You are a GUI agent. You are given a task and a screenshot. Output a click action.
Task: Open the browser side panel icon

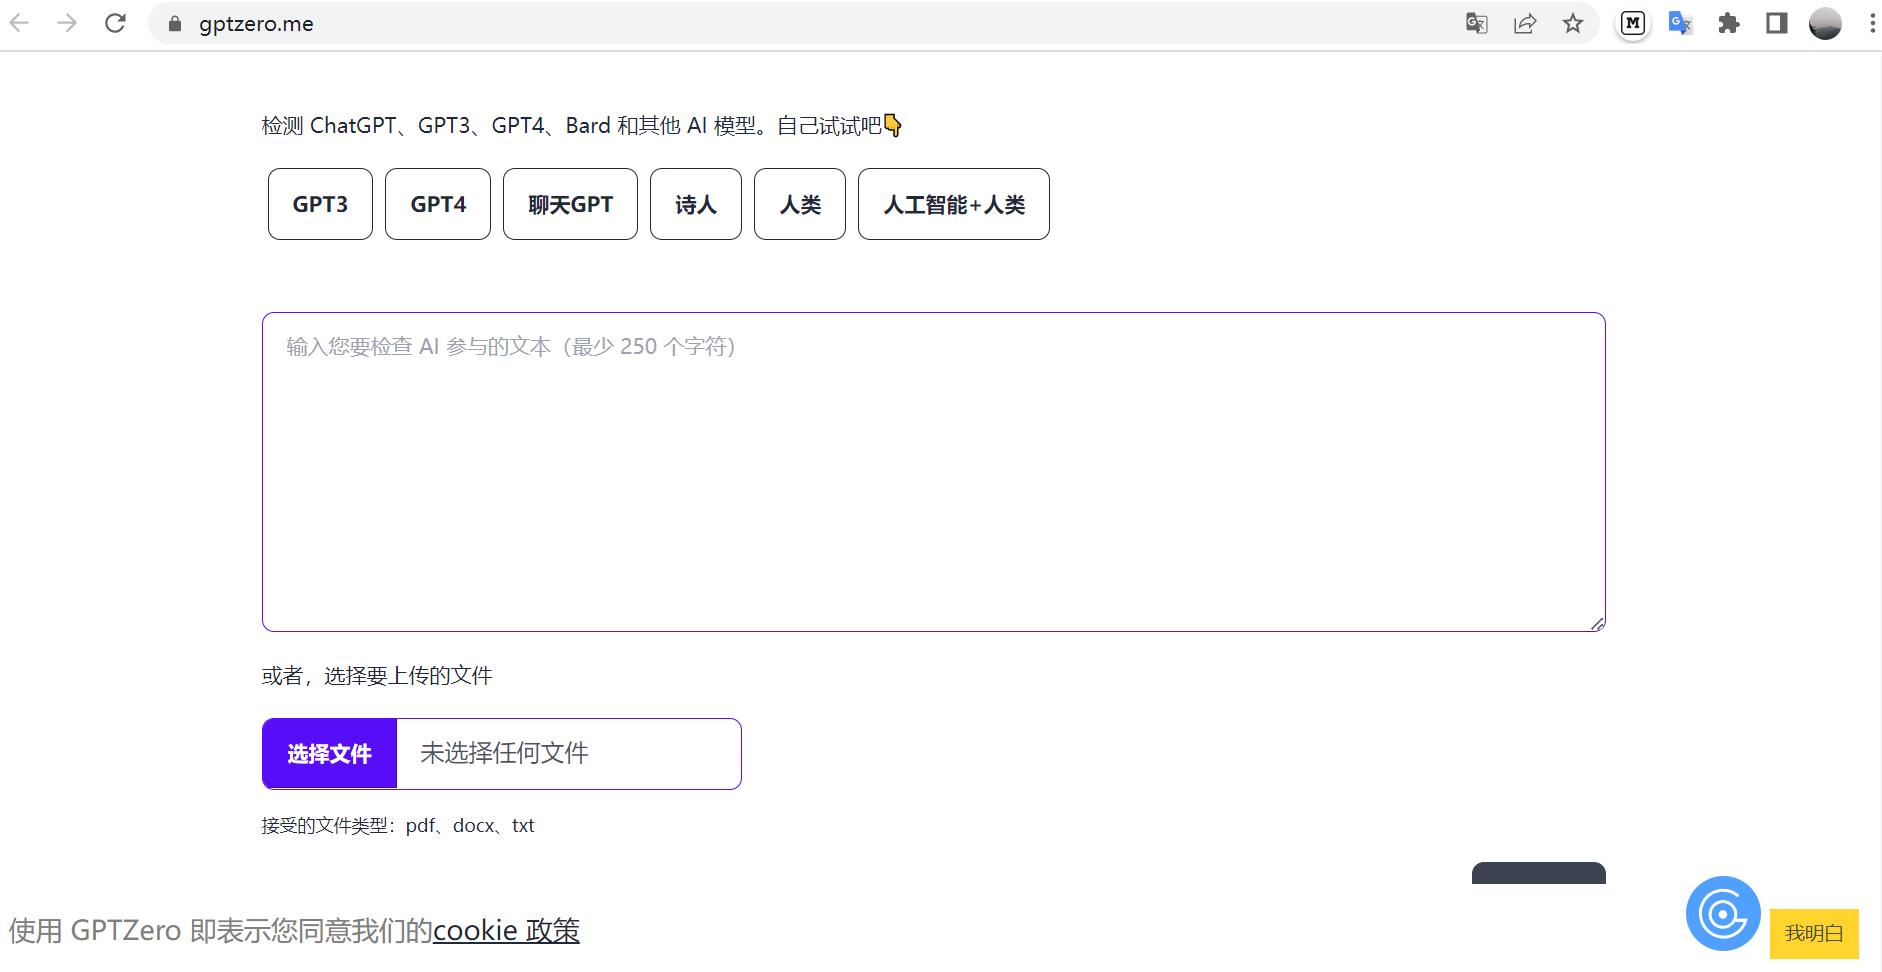click(x=1778, y=23)
